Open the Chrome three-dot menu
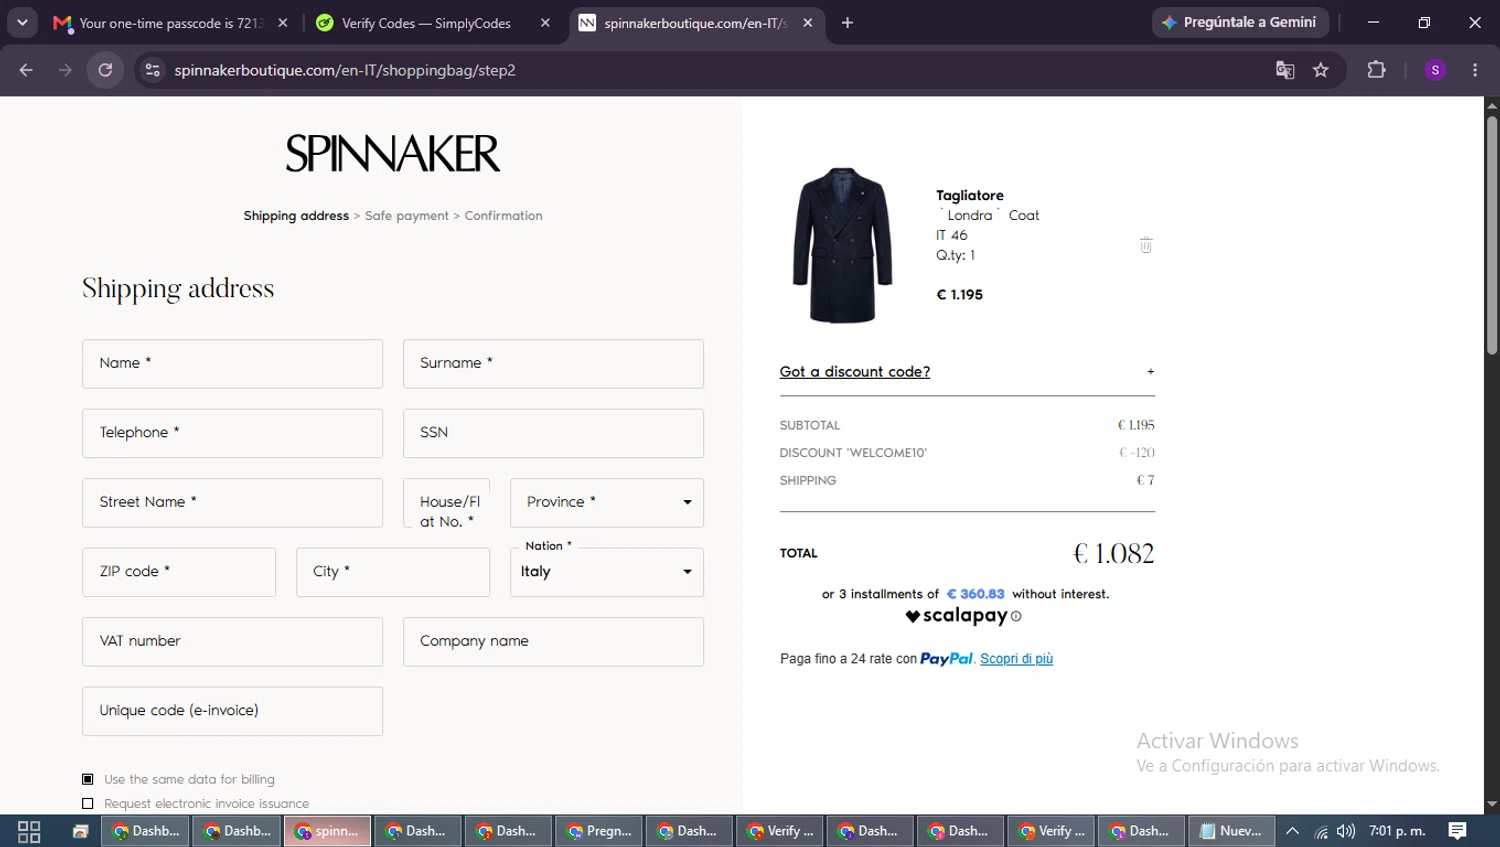Image resolution: width=1500 pixels, height=847 pixels. tap(1475, 70)
